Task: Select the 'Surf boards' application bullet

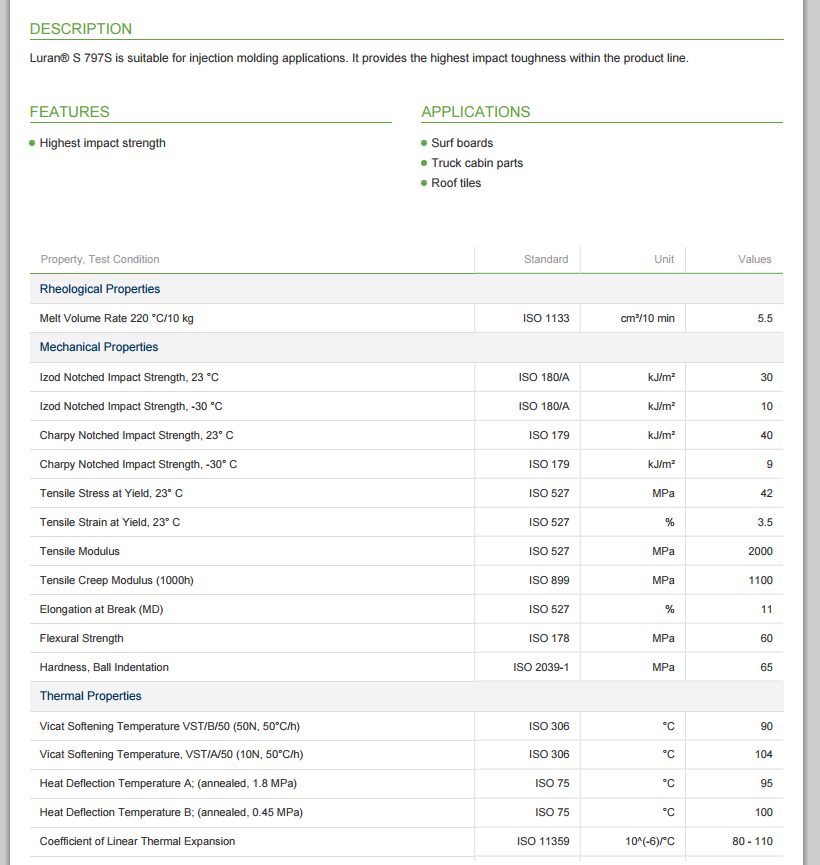Action: pyautogui.click(x=462, y=143)
